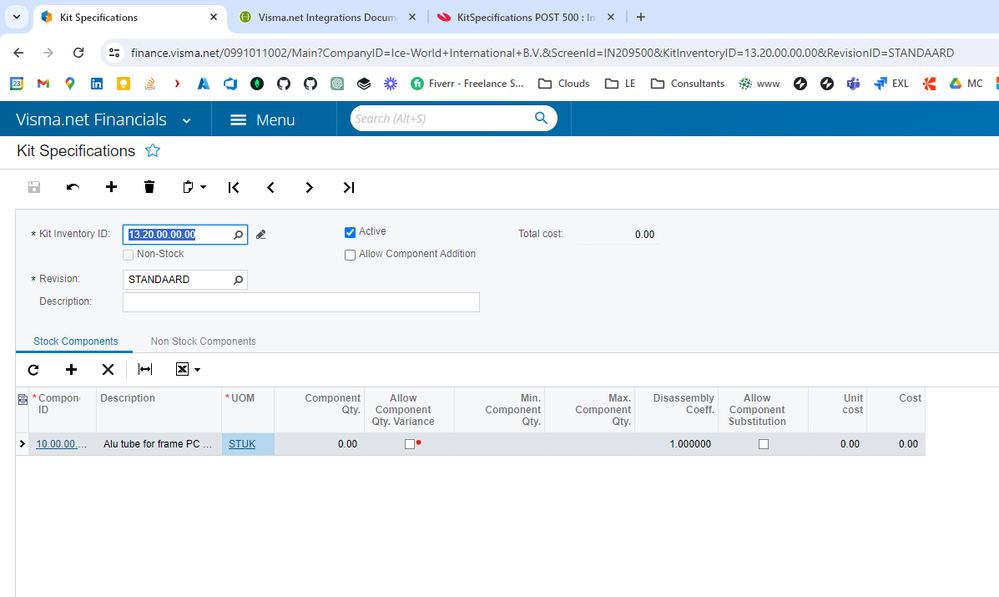The image size is (999, 597).
Task: Reload the browser page
Action: coord(78,53)
